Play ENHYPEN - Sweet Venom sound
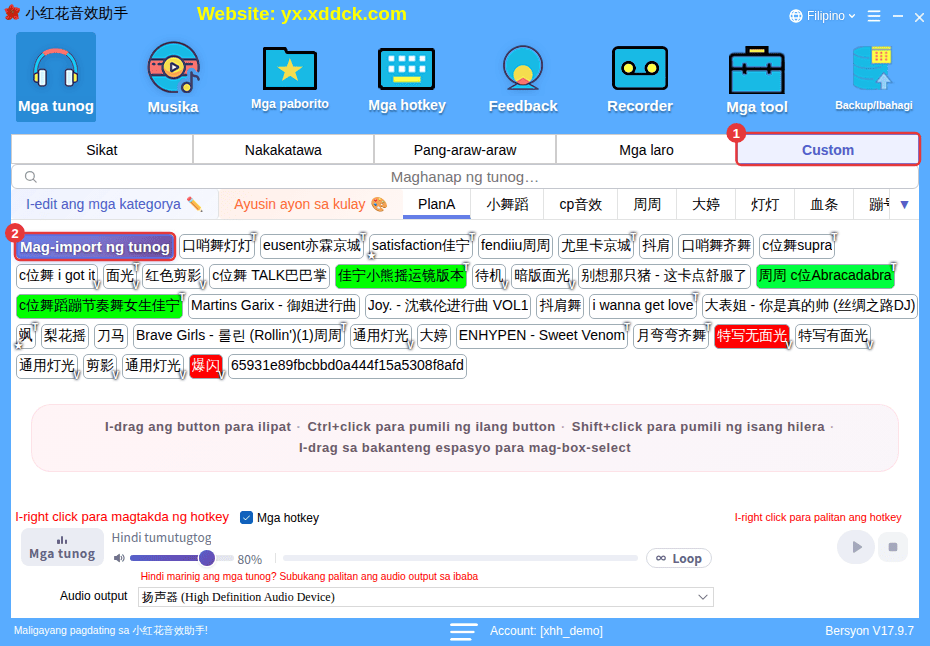Image resolution: width=930 pixels, height=646 pixels. click(x=542, y=335)
